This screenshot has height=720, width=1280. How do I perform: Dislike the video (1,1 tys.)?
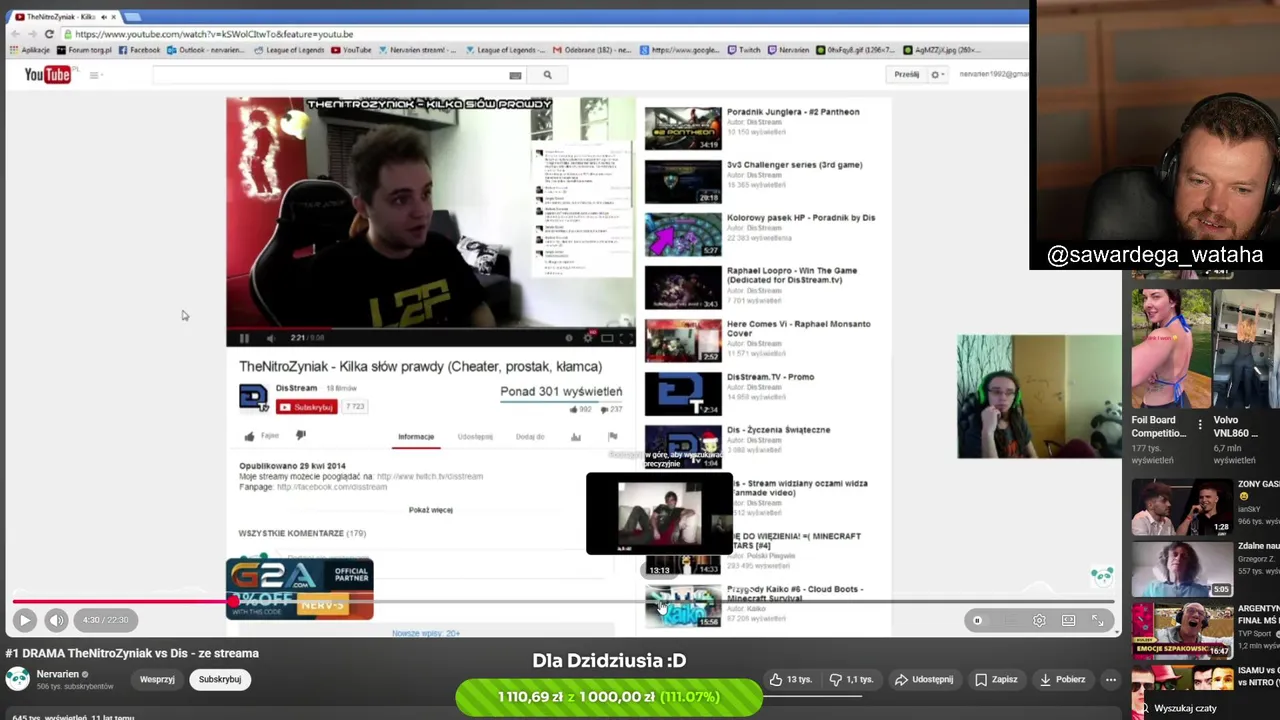pyautogui.click(x=852, y=679)
